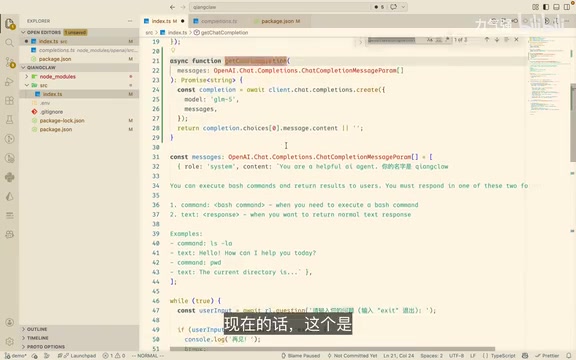The image size is (576, 360).
Task: Open Explorer panel more actions menu
Action: (130, 21)
